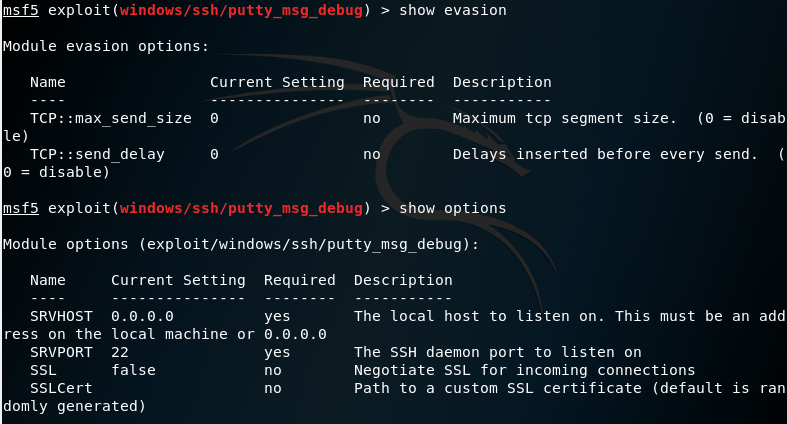The height and width of the screenshot is (424, 787).
Task: Click 'Maximum tcp segment size.' description
Action: [x=565, y=119]
